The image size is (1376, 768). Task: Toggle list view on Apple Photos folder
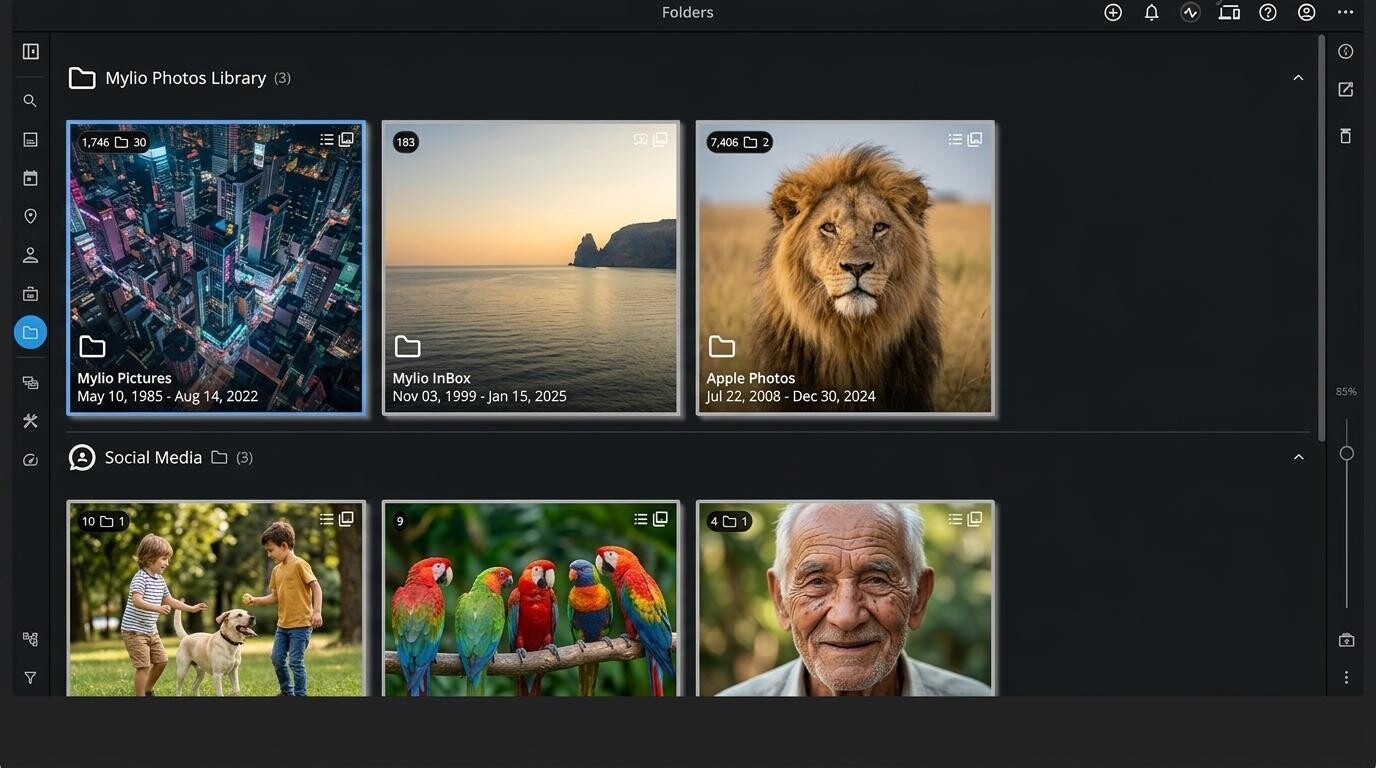955,139
